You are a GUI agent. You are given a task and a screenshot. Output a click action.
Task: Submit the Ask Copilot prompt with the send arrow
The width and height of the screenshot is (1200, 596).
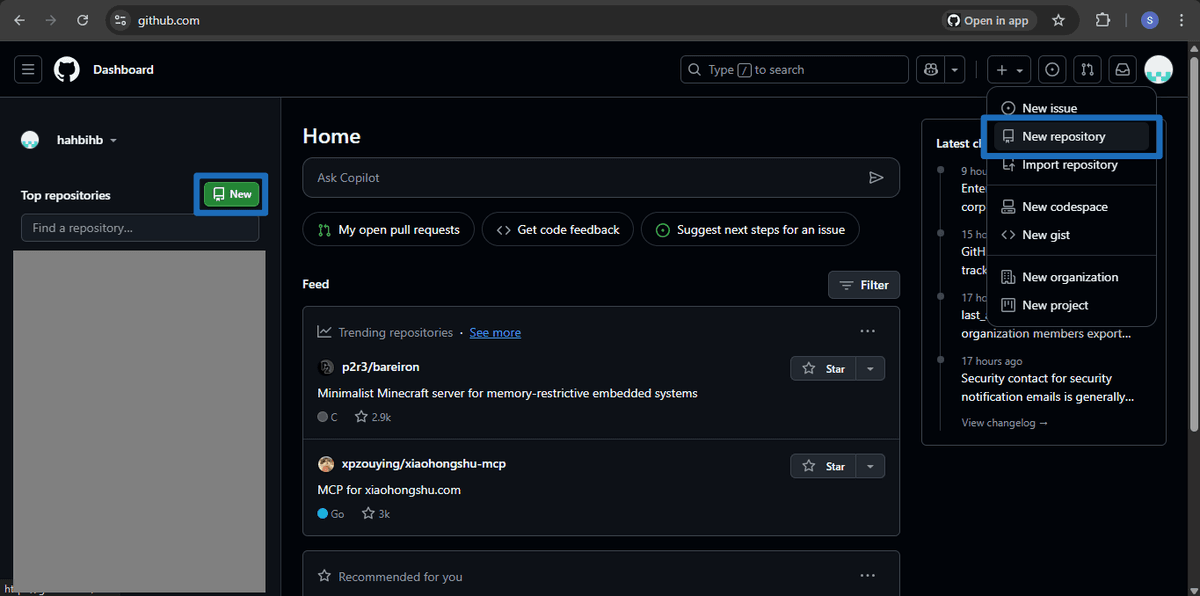pyautogui.click(x=877, y=177)
